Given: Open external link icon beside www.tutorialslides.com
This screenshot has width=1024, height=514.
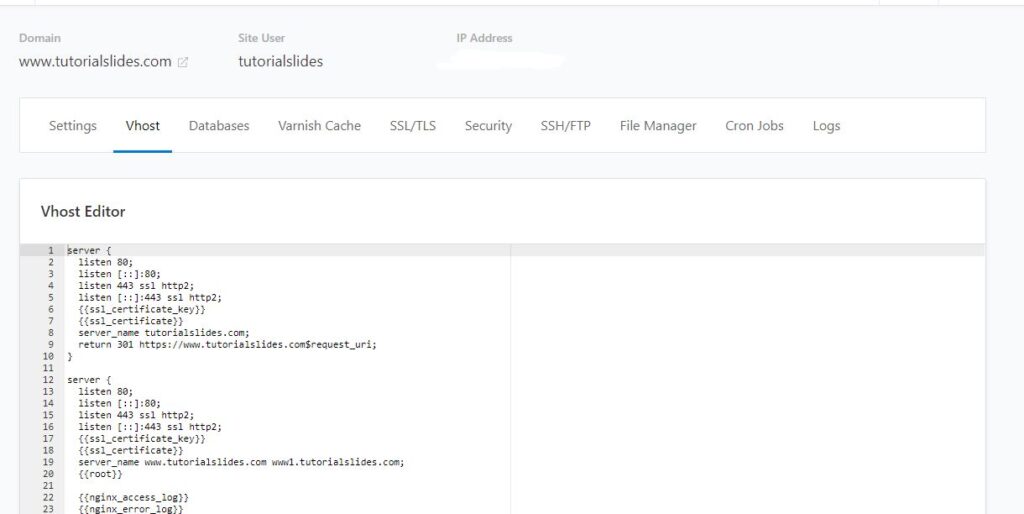Looking at the screenshot, I should pyautogui.click(x=183, y=62).
